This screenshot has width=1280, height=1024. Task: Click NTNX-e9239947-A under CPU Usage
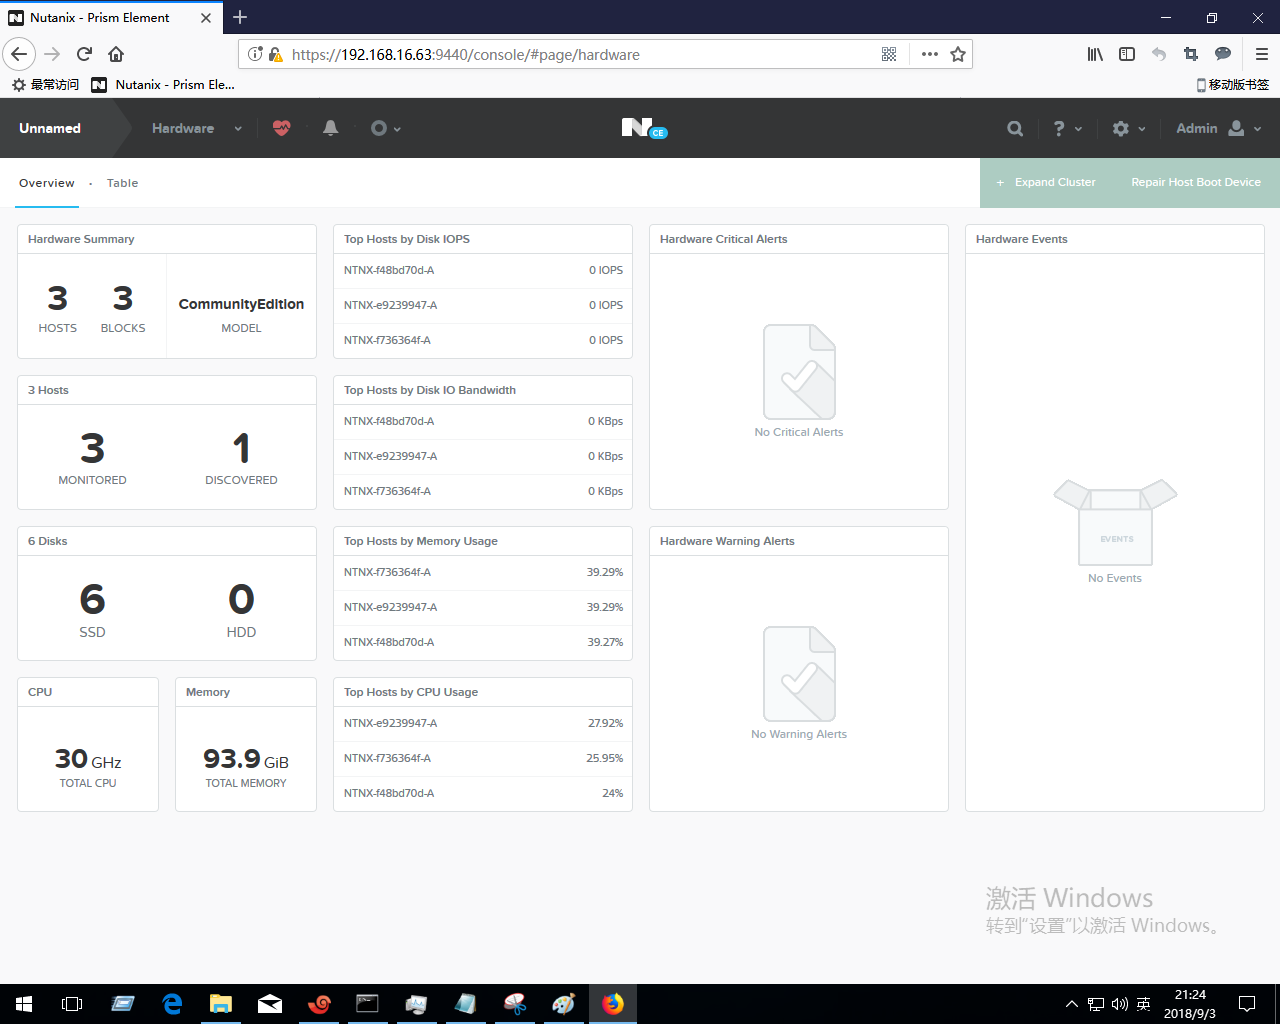tap(390, 723)
